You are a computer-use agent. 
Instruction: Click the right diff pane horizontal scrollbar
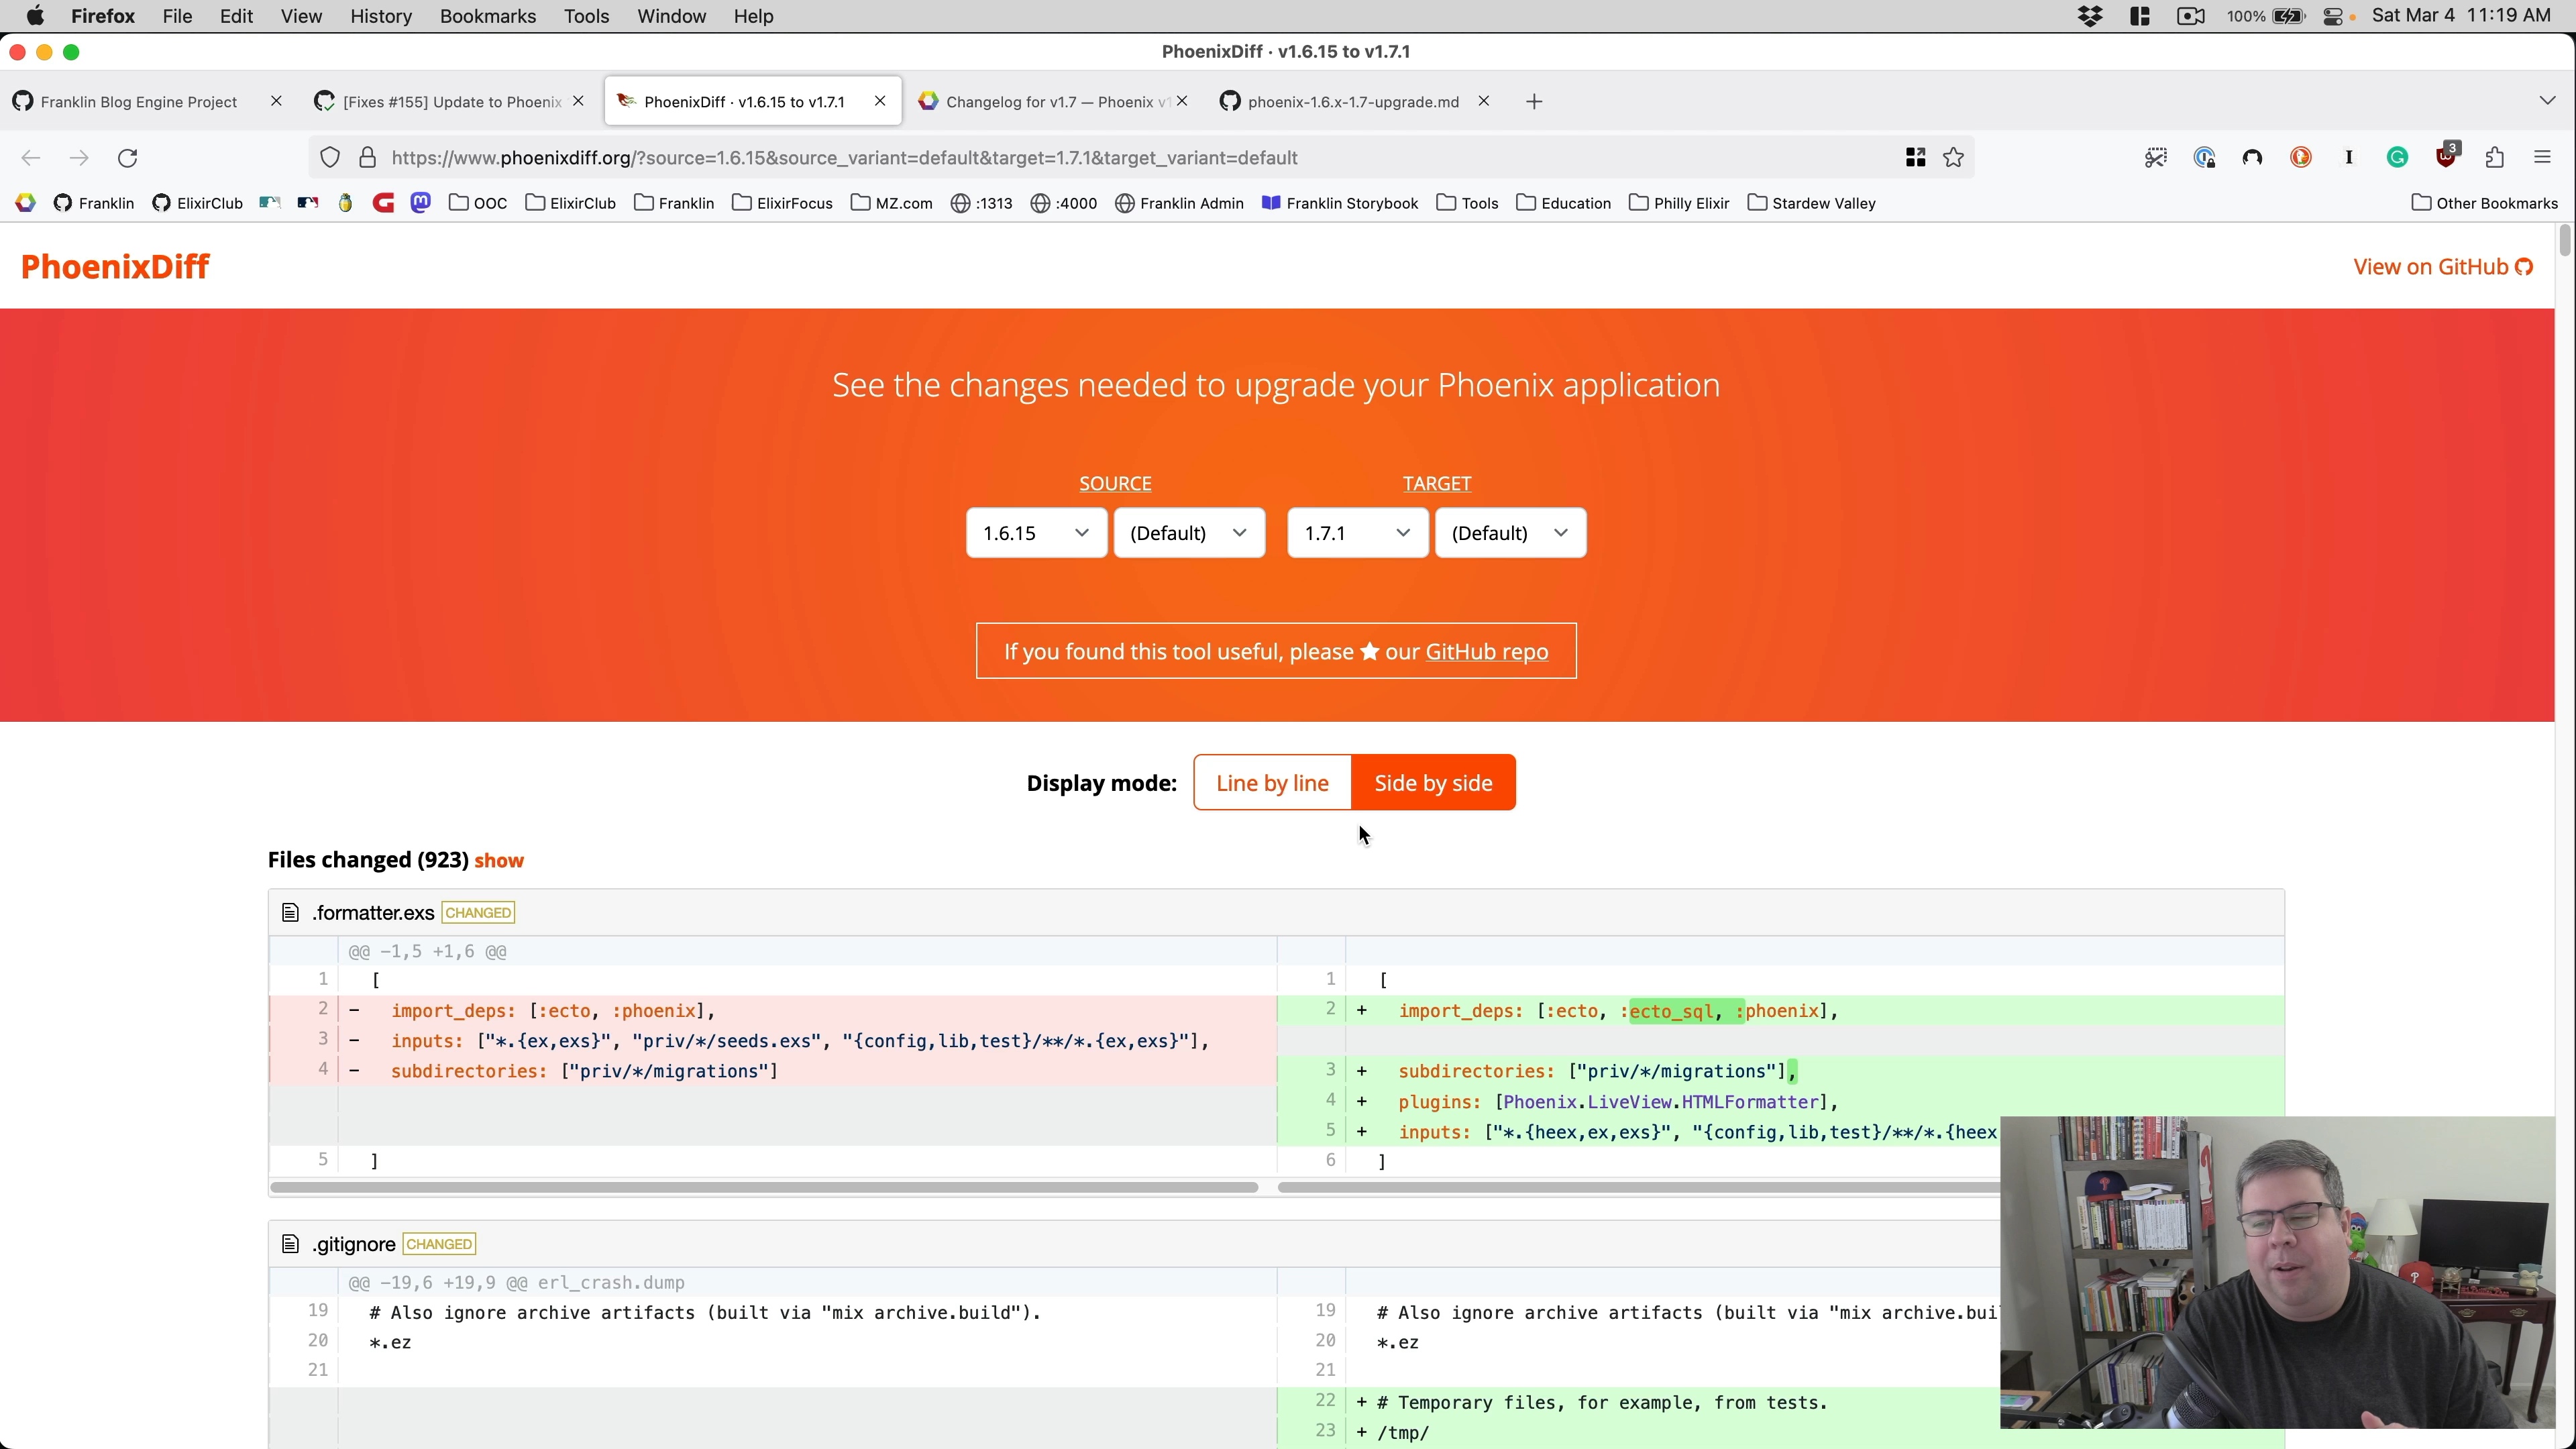1640,1188
